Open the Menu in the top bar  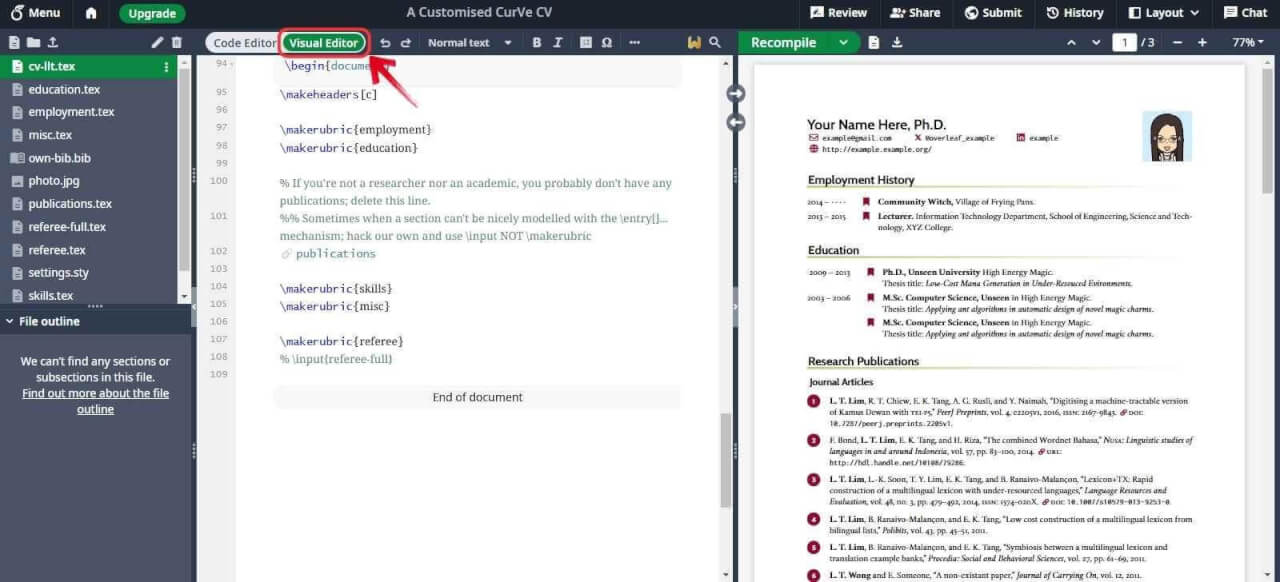[36, 13]
